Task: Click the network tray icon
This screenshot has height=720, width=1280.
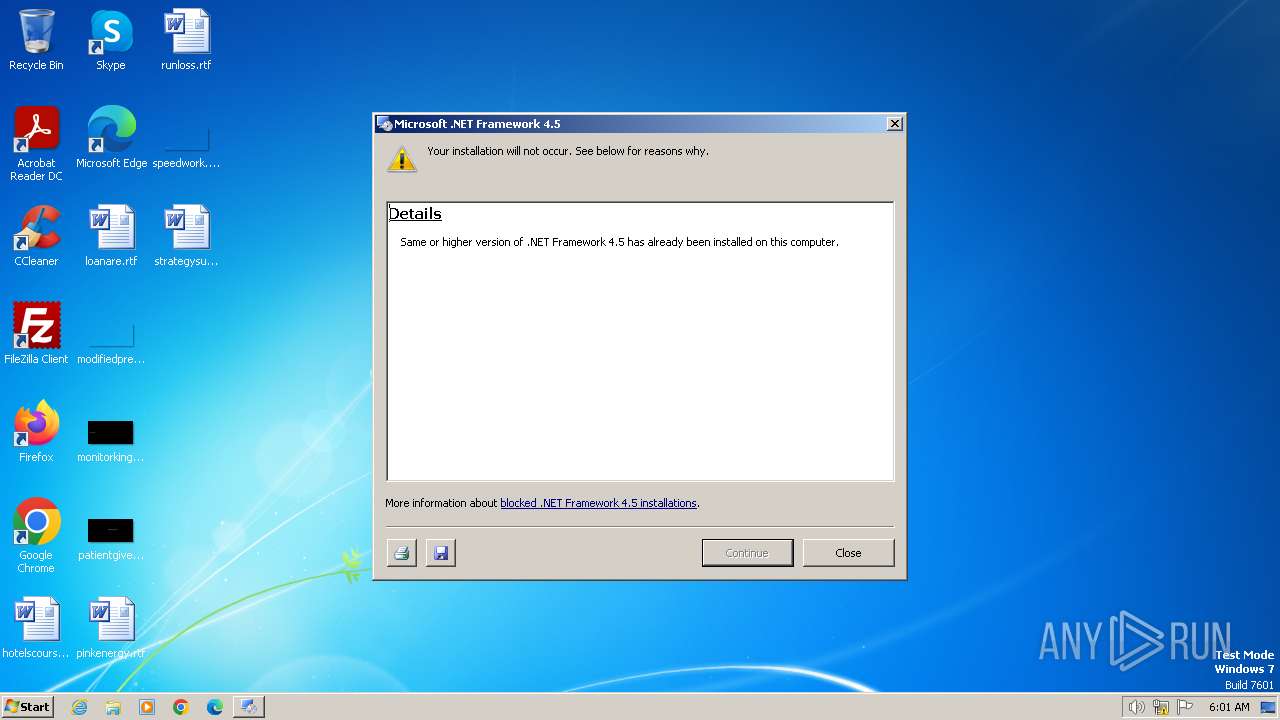Action: pyautogui.click(x=1160, y=707)
